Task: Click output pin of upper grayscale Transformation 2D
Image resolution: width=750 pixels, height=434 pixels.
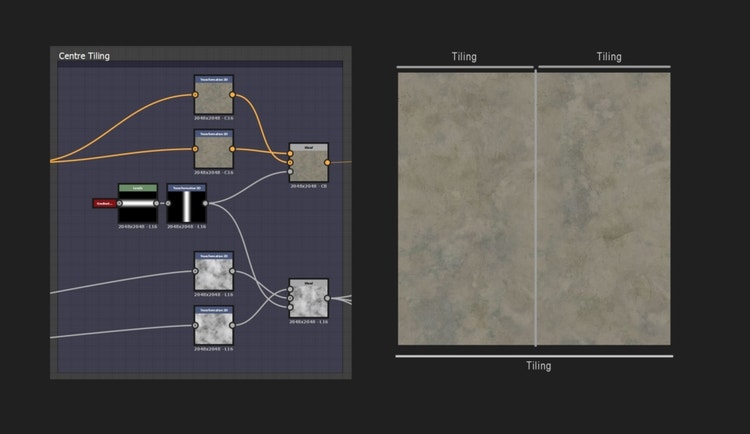Action: point(232,271)
